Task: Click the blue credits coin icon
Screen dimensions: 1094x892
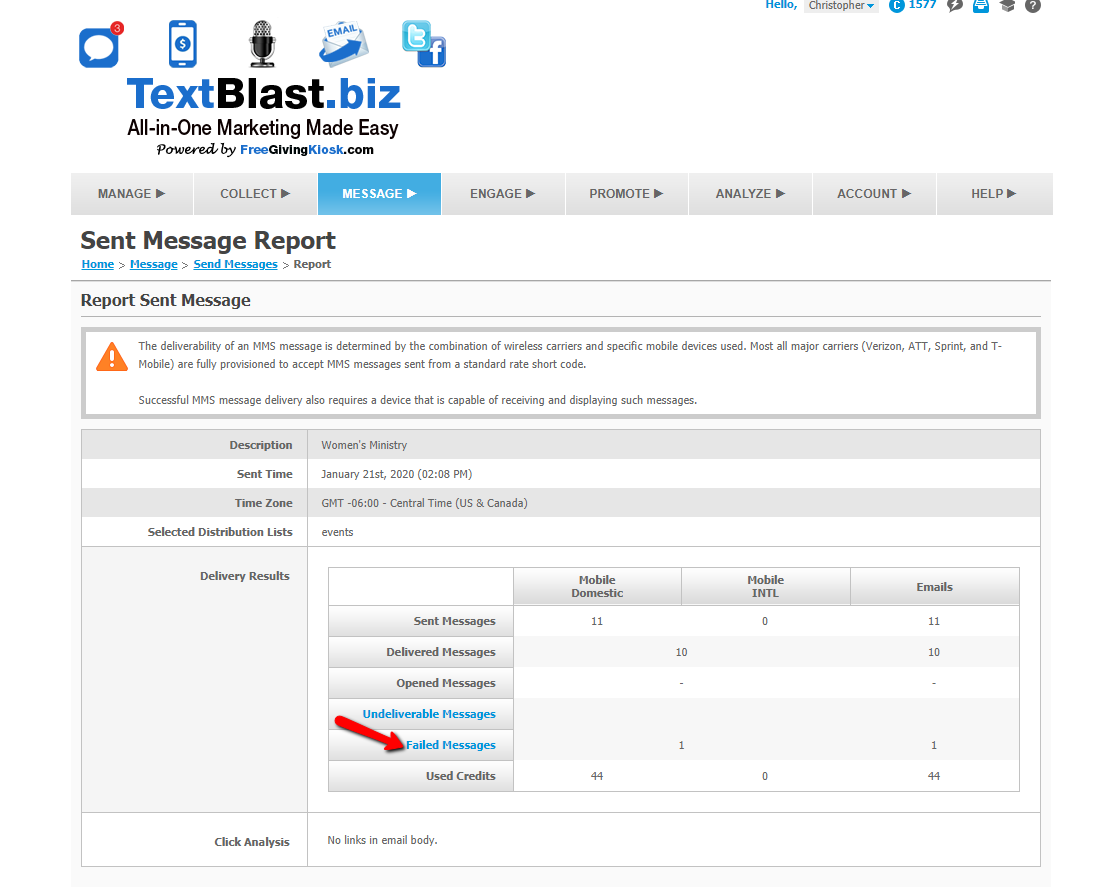Action: [897, 6]
